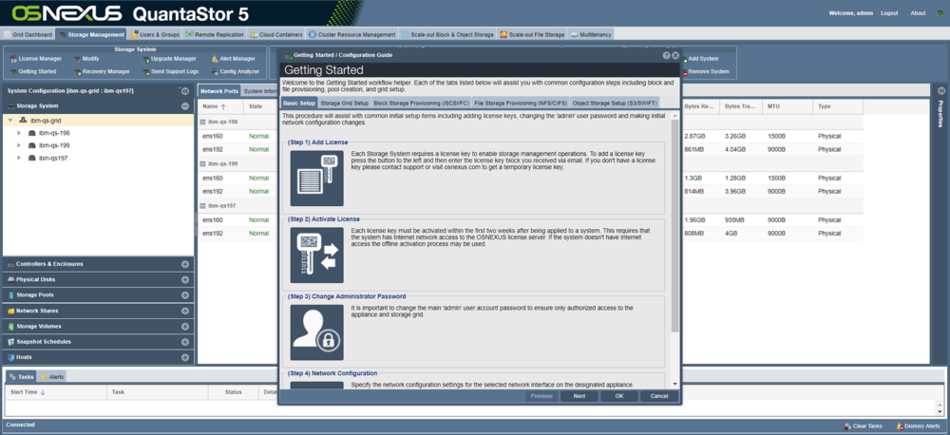Open the Cloud Containers tab
Viewport: 950px width, 435px height.
point(276,35)
